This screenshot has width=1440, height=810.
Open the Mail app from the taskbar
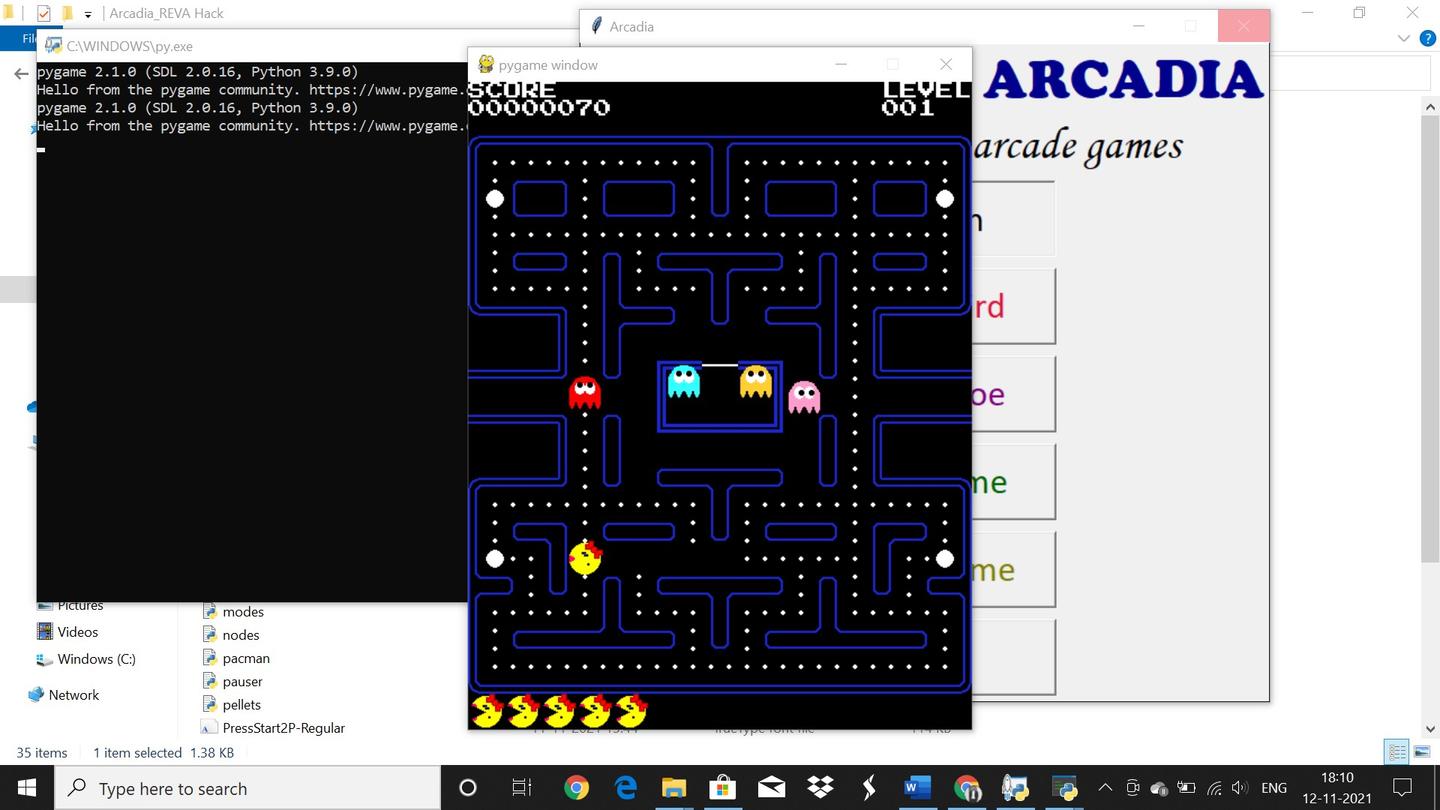pyautogui.click(x=771, y=788)
